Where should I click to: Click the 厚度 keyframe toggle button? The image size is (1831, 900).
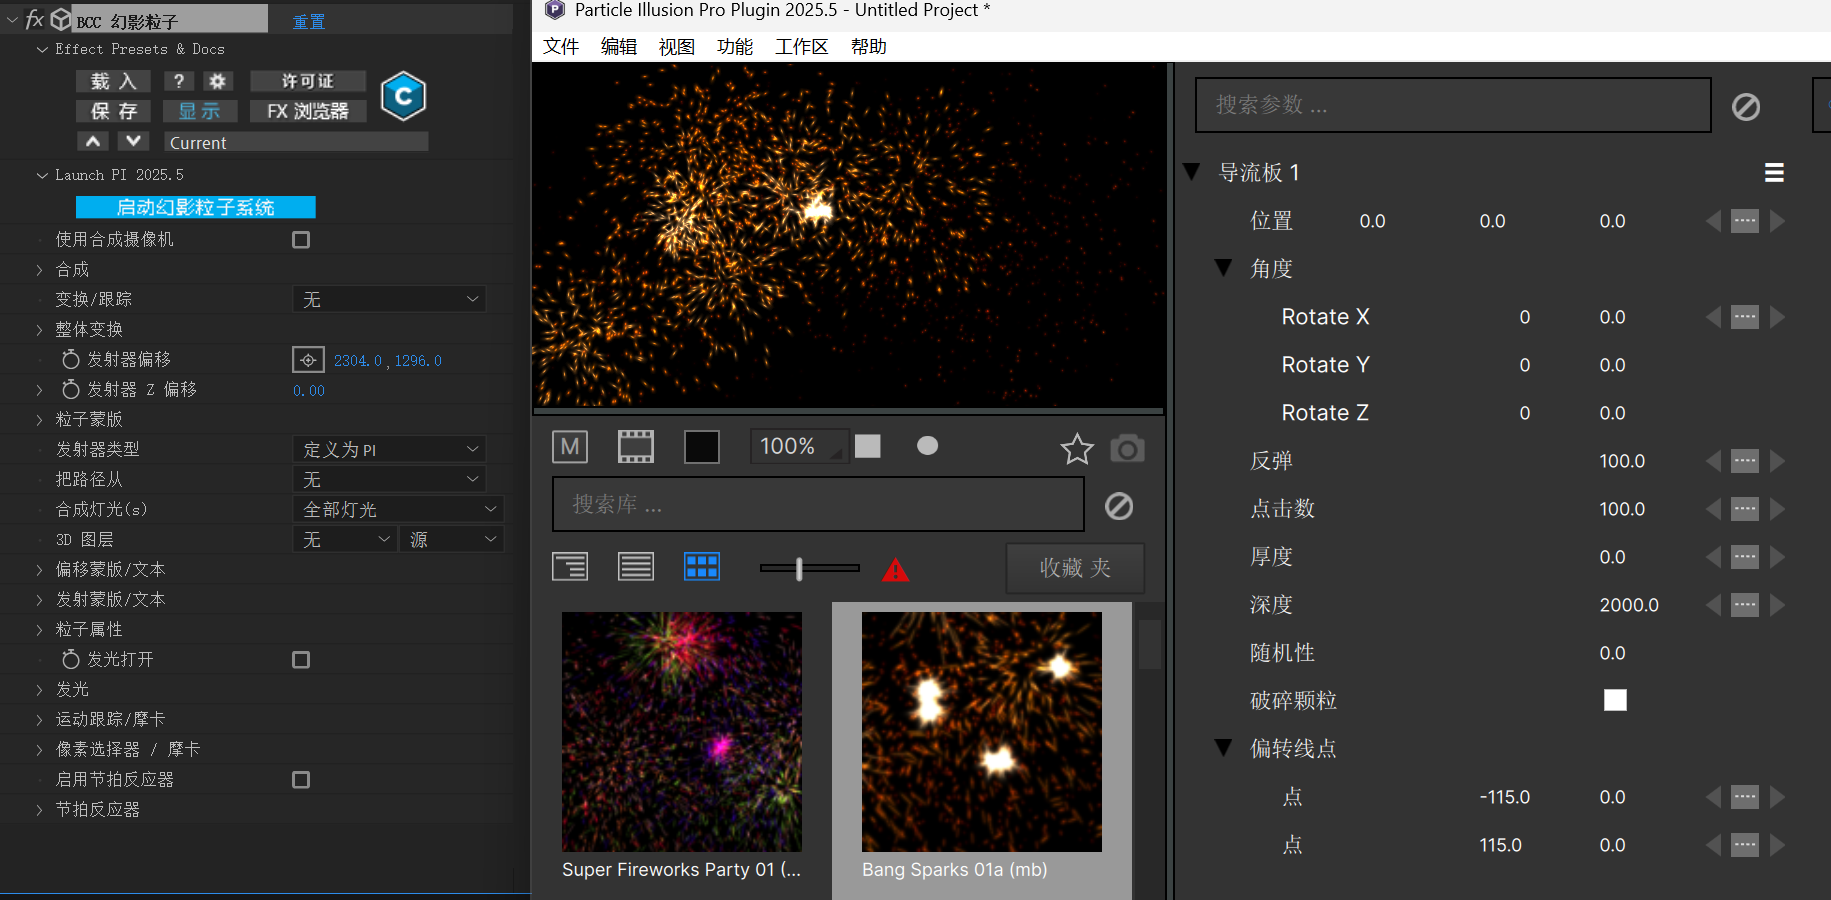click(x=1745, y=557)
